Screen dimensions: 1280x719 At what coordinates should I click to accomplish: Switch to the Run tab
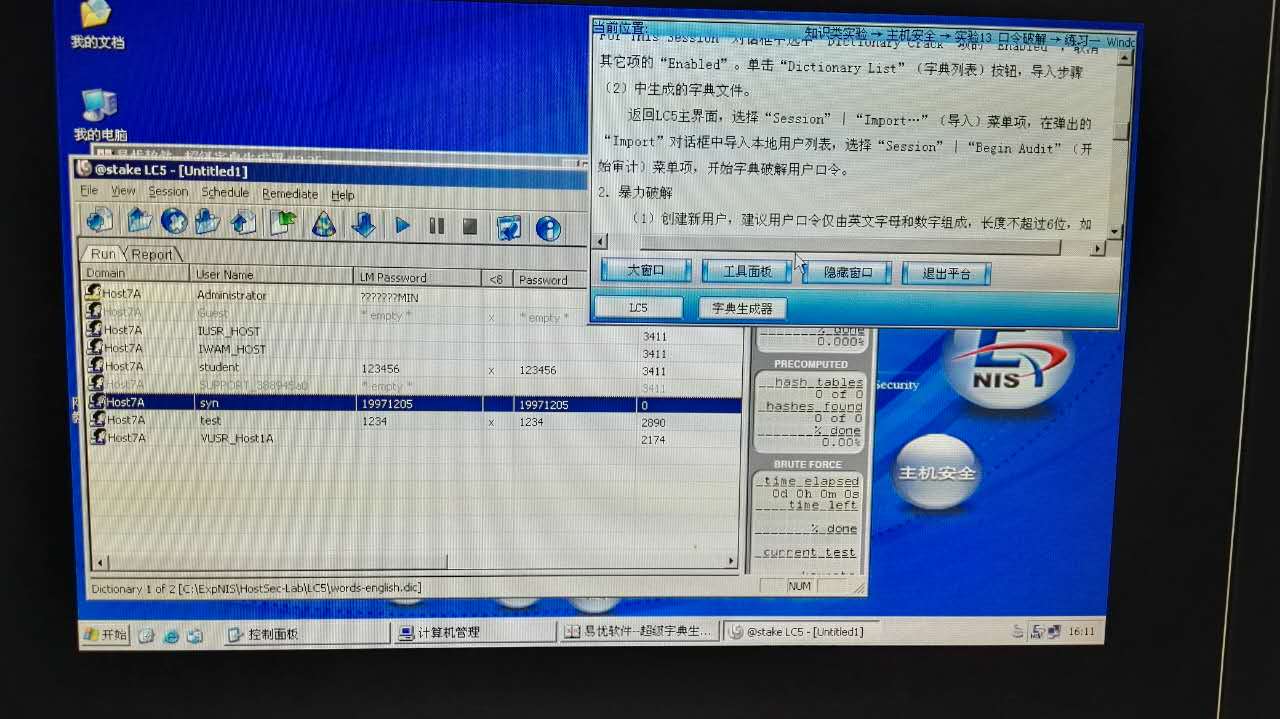[x=104, y=254]
